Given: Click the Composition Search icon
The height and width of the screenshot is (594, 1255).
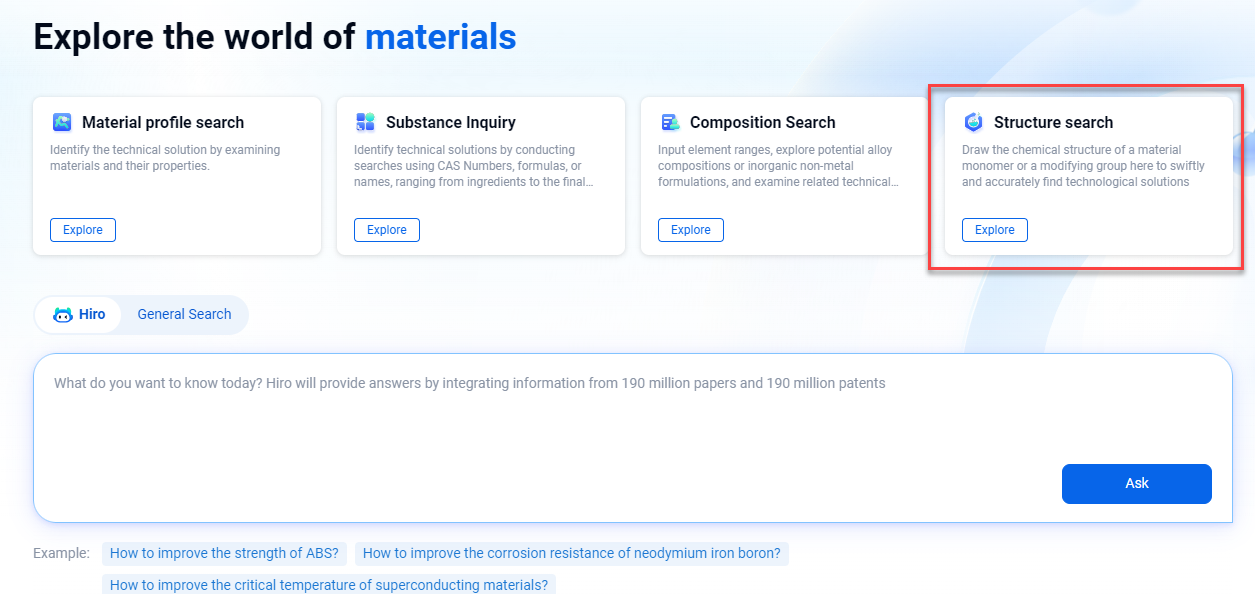Looking at the screenshot, I should pos(670,122).
